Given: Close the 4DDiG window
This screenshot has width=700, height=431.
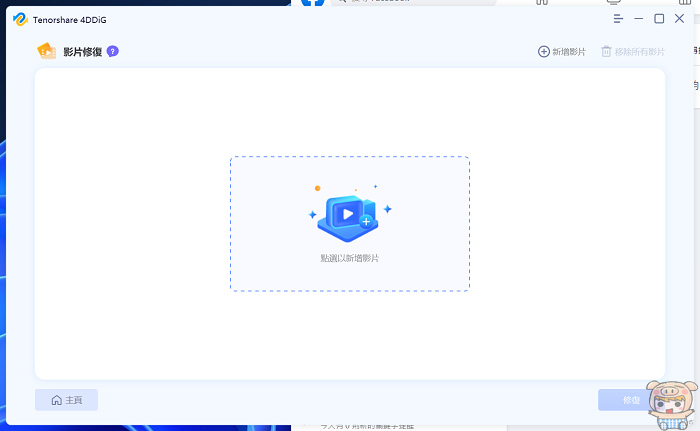Looking at the screenshot, I should click(680, 19).
